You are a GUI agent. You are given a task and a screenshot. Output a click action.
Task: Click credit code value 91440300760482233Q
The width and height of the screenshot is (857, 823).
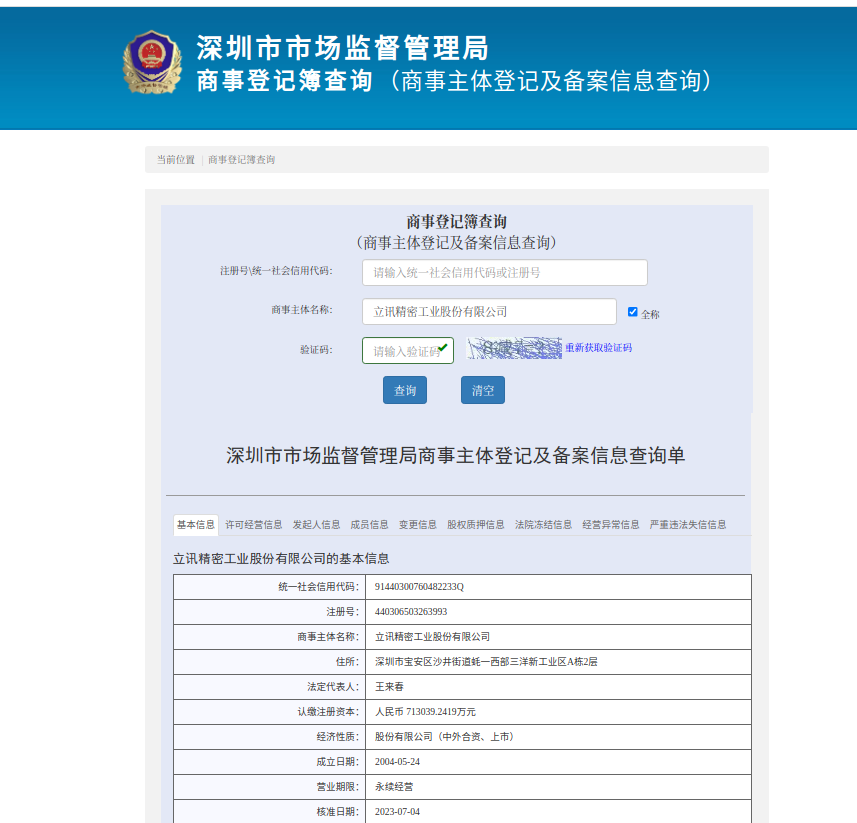tap(419, 587)
